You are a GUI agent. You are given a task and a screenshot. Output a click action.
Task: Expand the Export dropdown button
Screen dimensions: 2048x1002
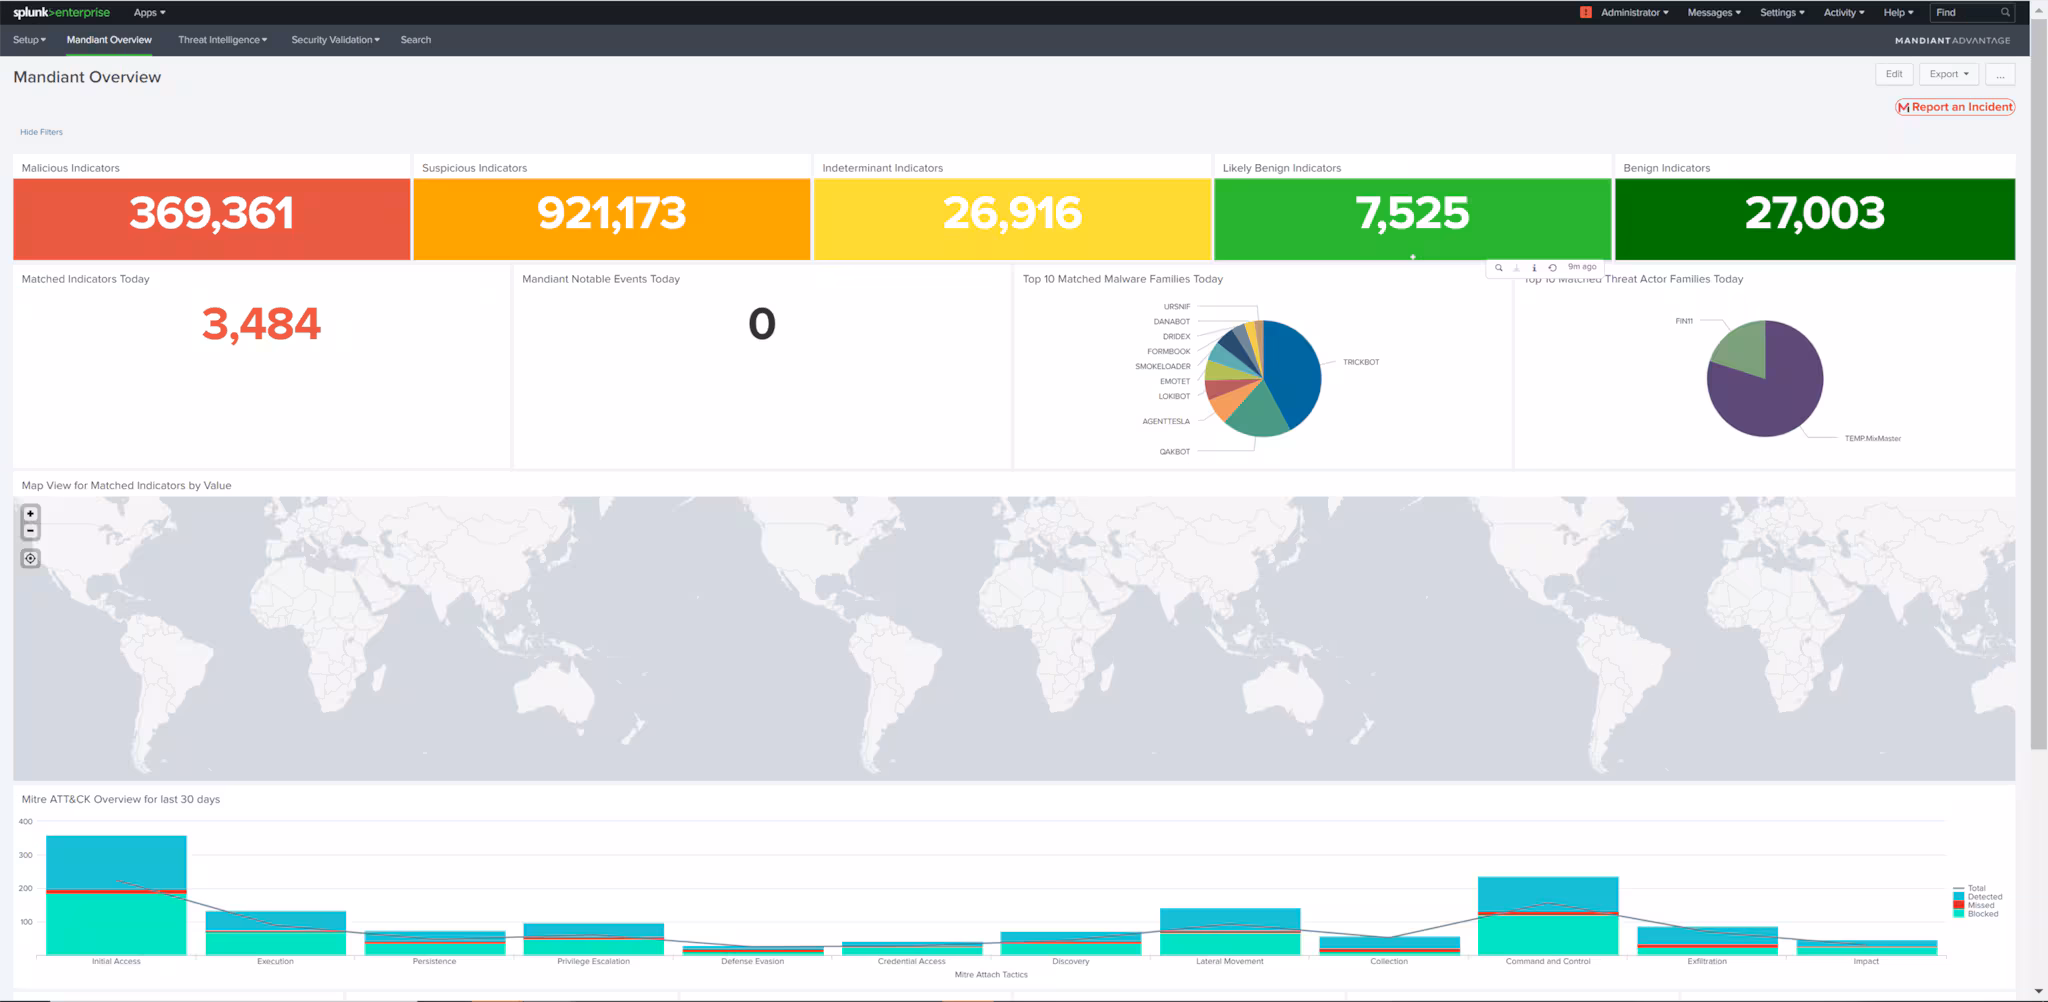[x=1948, y=74]
